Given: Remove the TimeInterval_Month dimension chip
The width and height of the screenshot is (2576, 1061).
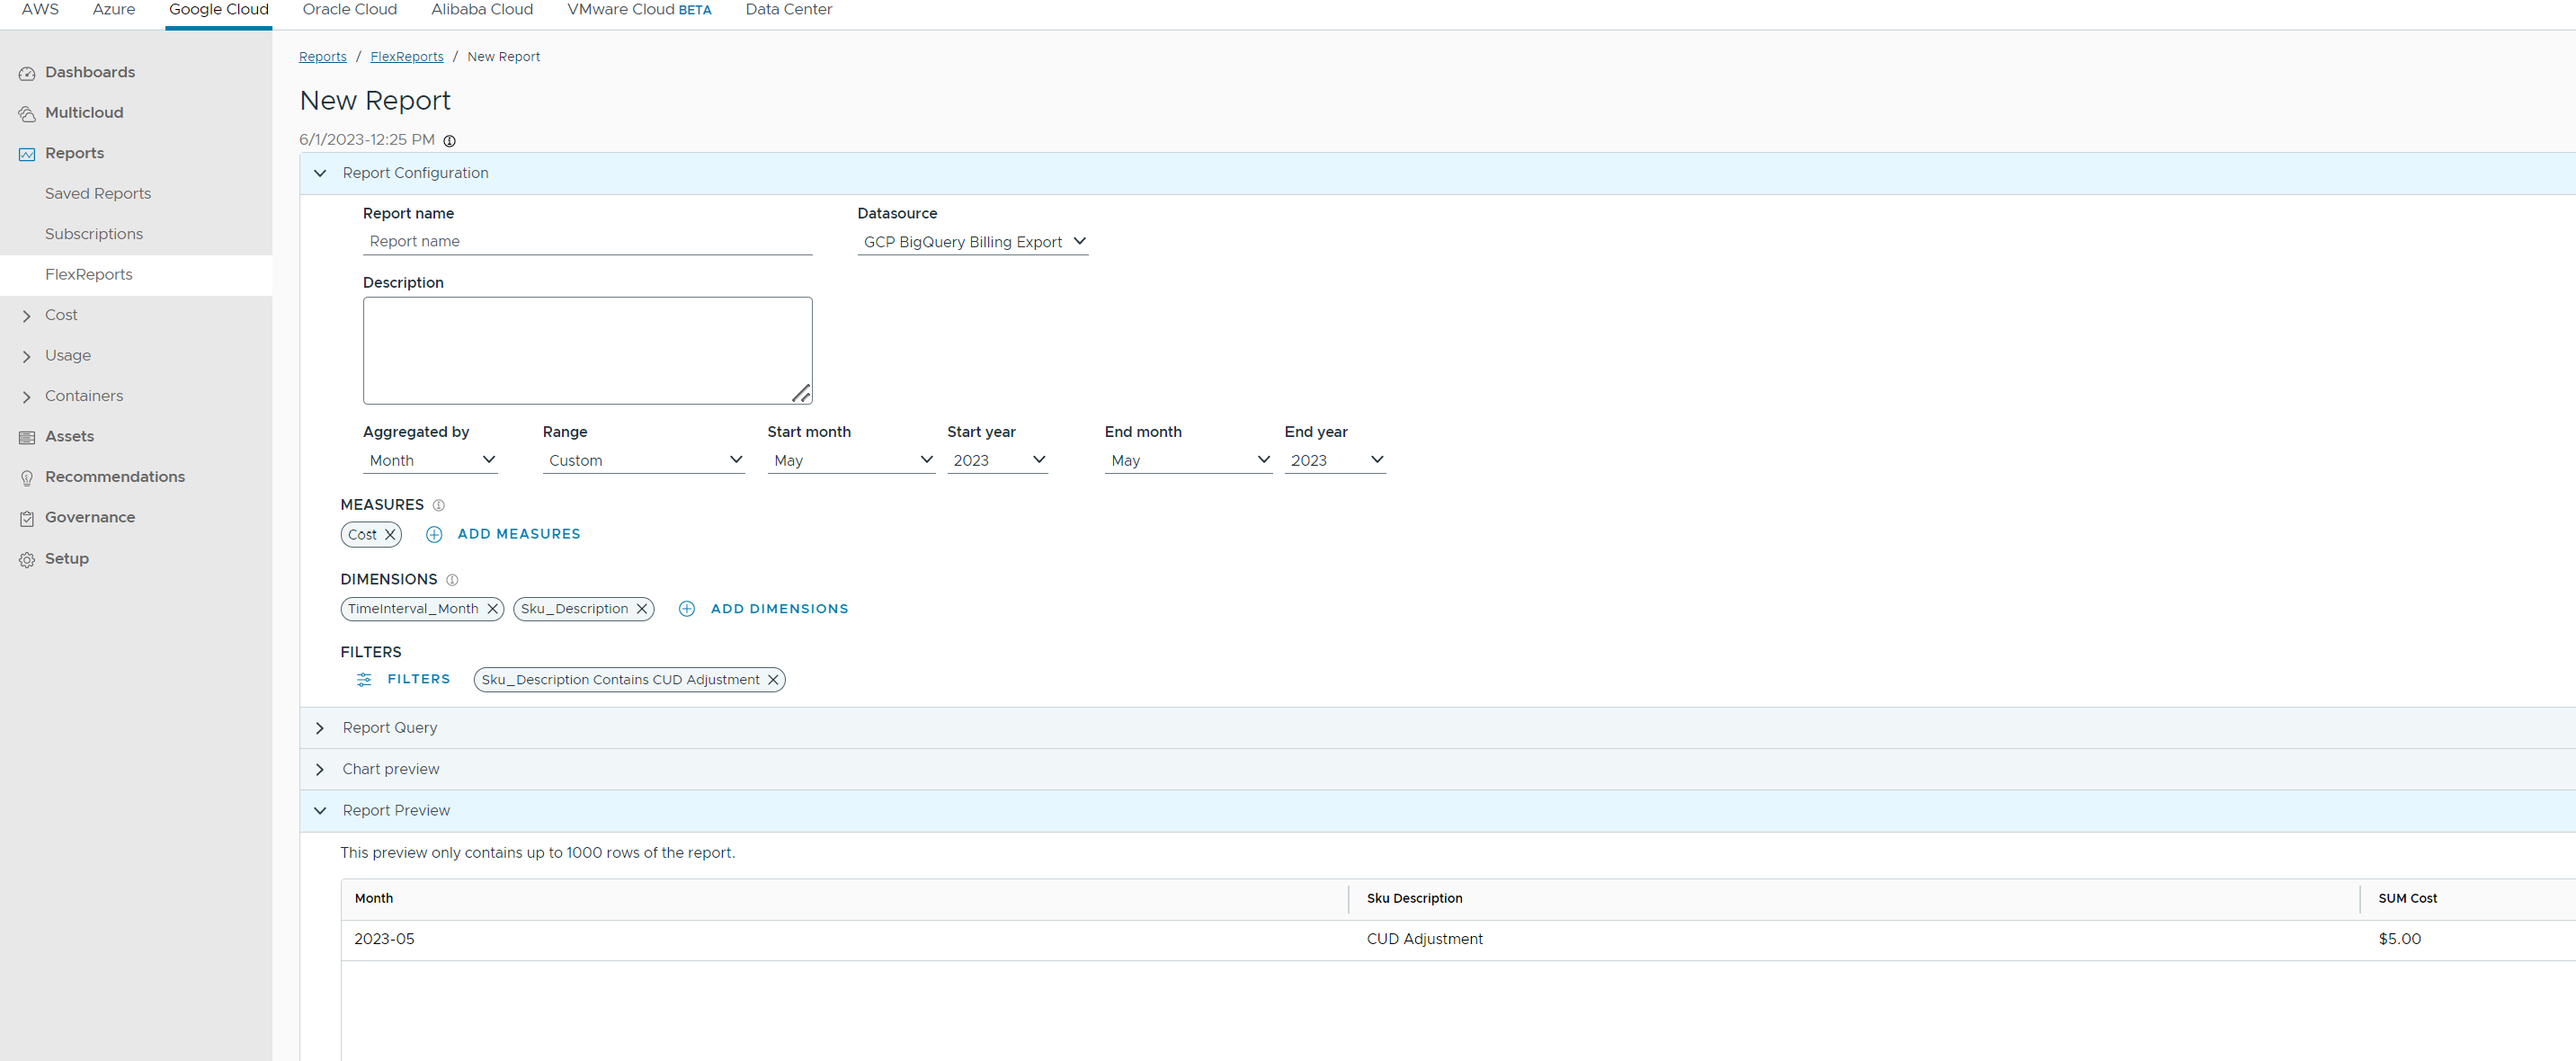Looking at the screenshot, I should 492,609.
